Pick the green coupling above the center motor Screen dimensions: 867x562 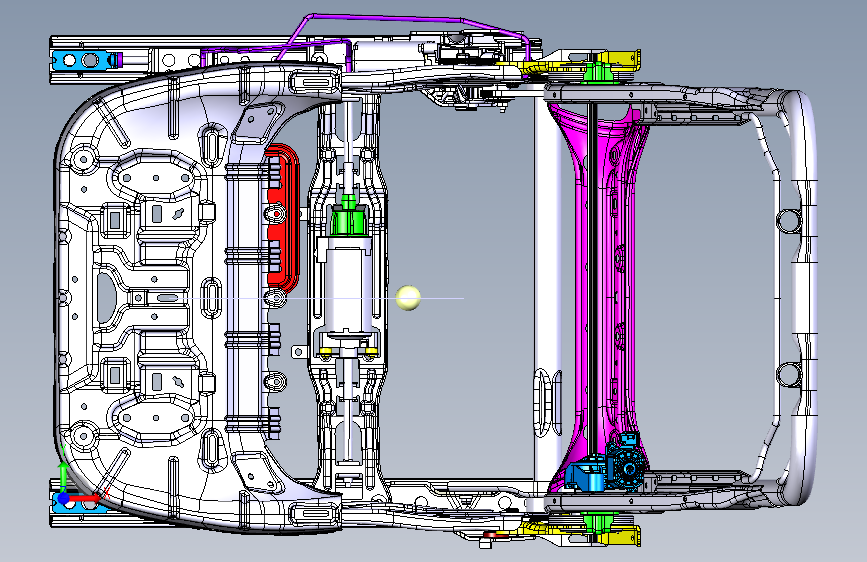(348, 218)
